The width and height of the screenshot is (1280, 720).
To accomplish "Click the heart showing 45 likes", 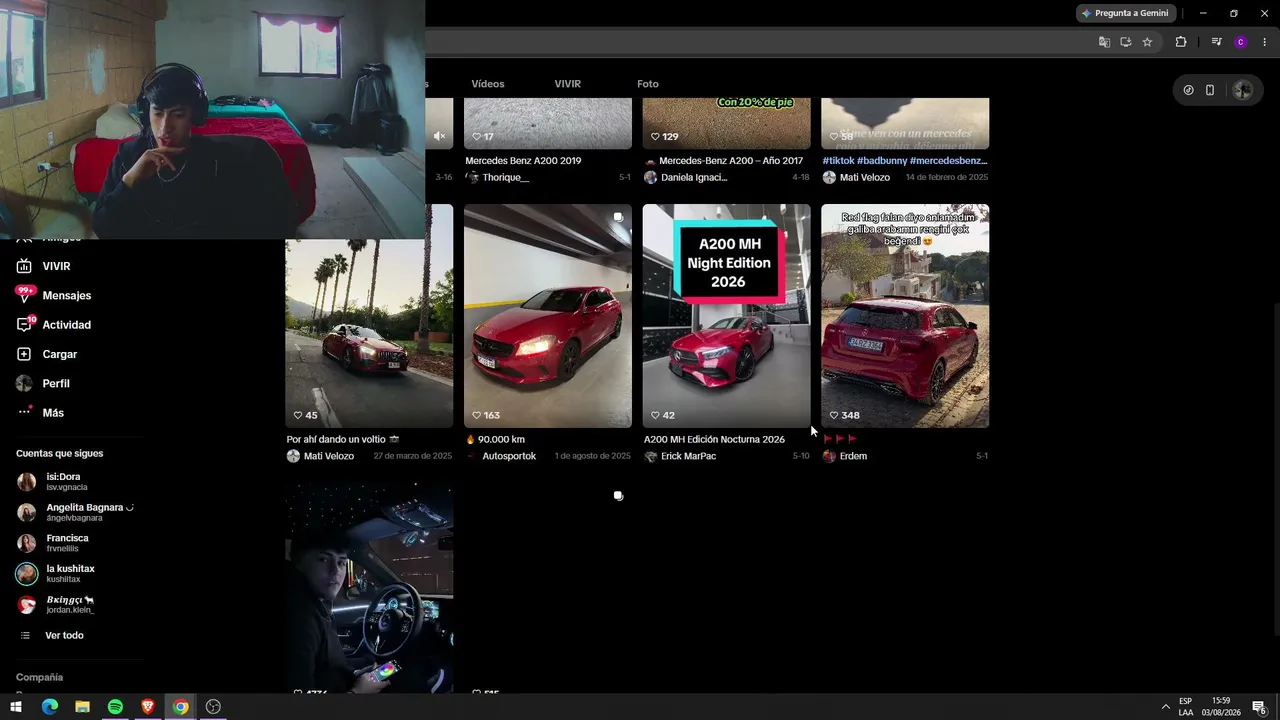I will tap(298, 415).
